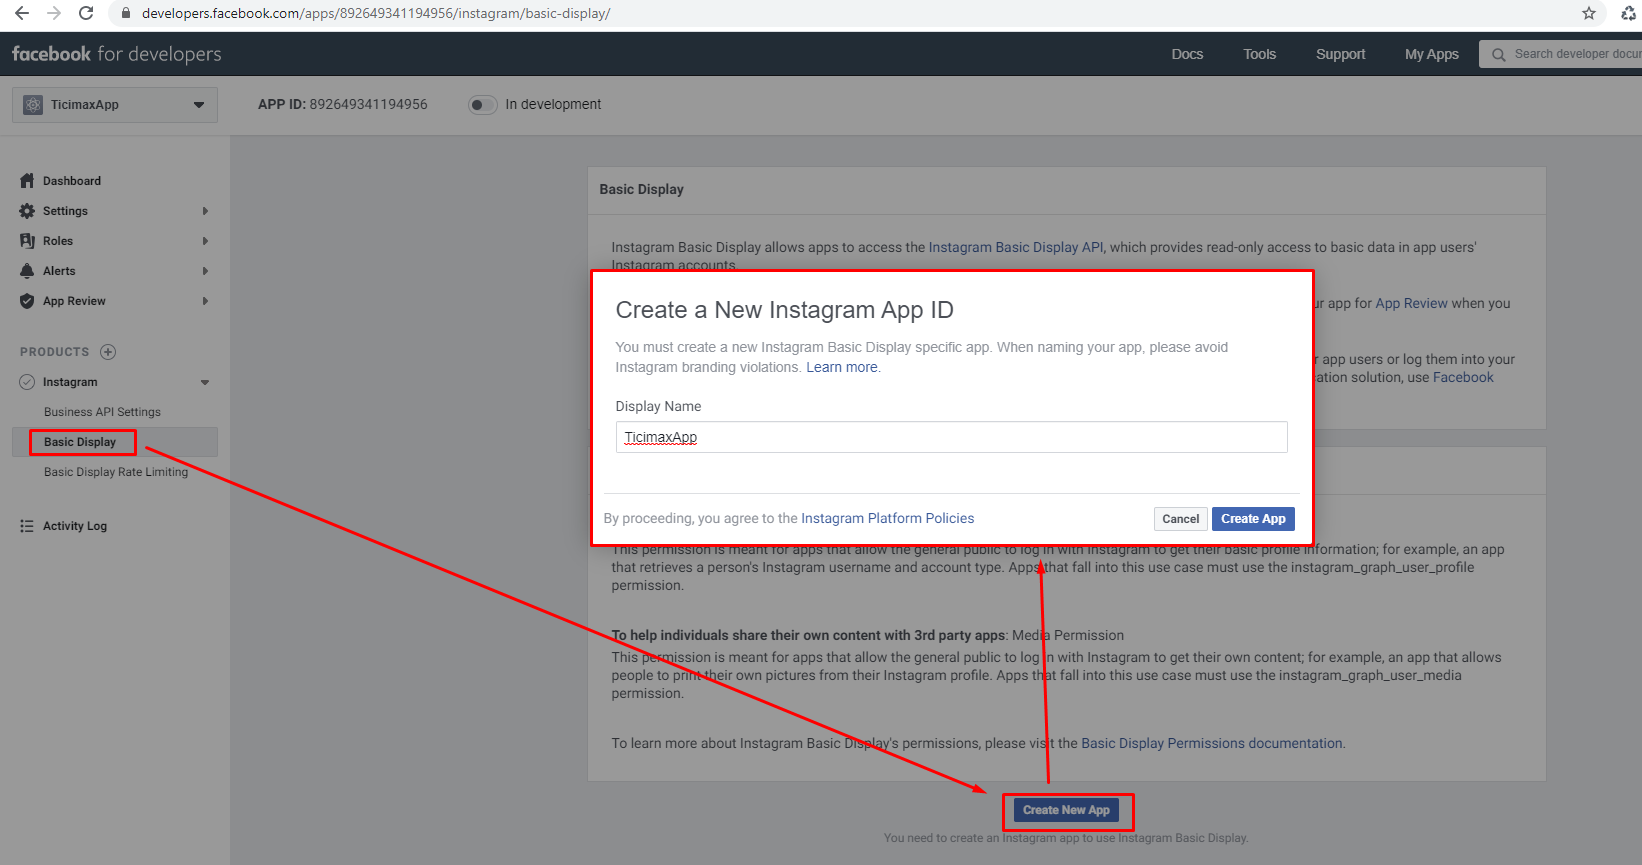Click the Settings gear icon in sidebar
This screenshot has width=1642, height=865.
pos(27,211)
